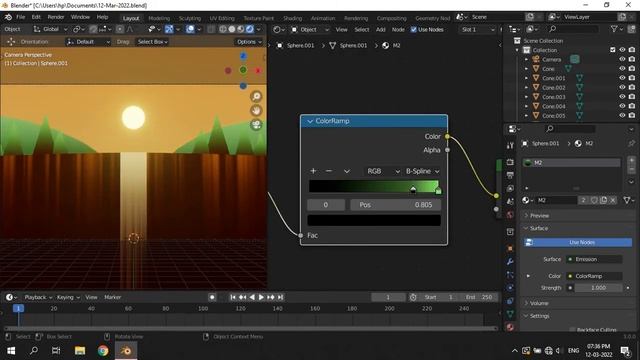Screen dimensions: 640x360
Task: Open the View Layer properties tab
Action: click(510, 189)
